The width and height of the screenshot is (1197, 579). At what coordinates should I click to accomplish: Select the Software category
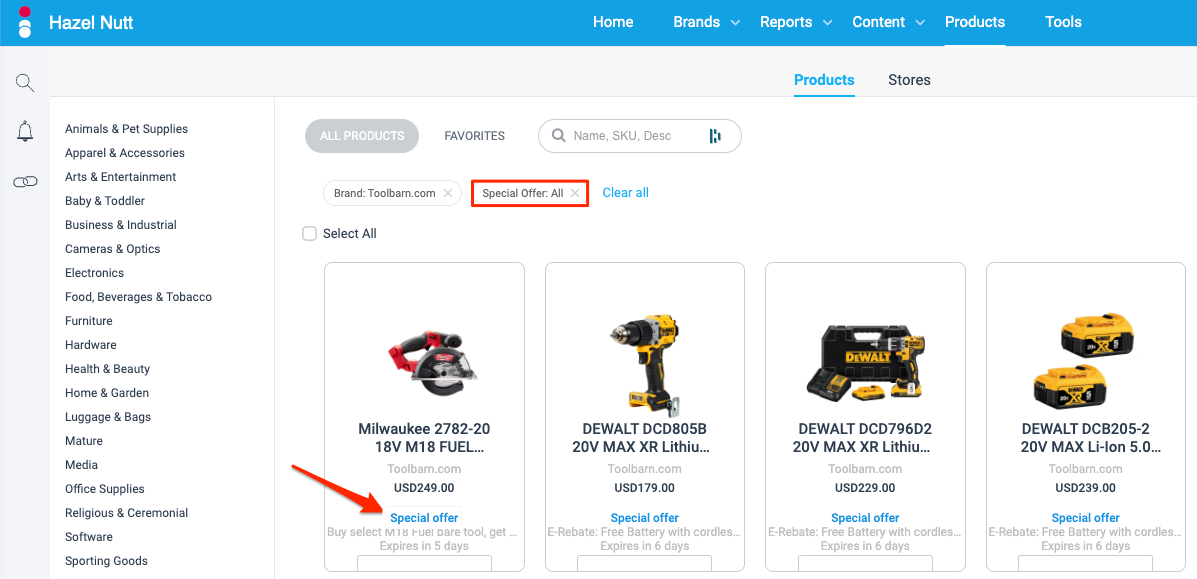pyautogui.click(x=89, y=537)
